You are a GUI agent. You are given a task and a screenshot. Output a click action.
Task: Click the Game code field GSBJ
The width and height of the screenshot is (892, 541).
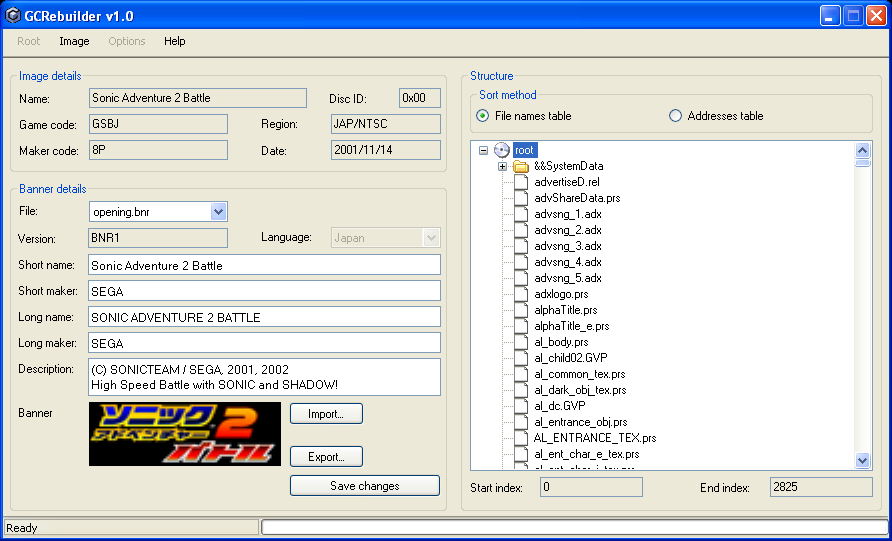(158, 124)
